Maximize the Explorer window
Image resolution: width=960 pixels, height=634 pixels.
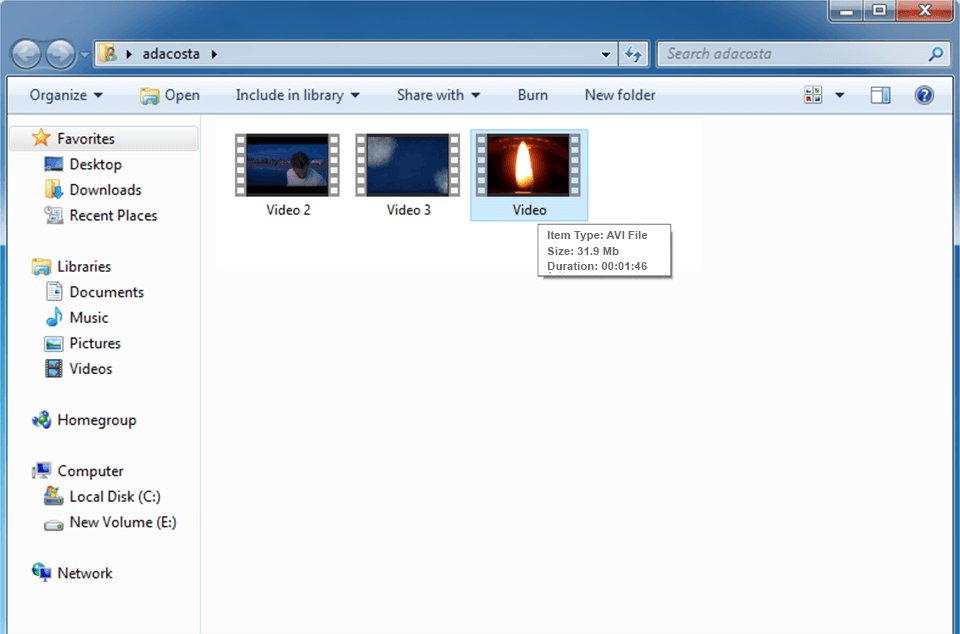(x=880, y=10)
